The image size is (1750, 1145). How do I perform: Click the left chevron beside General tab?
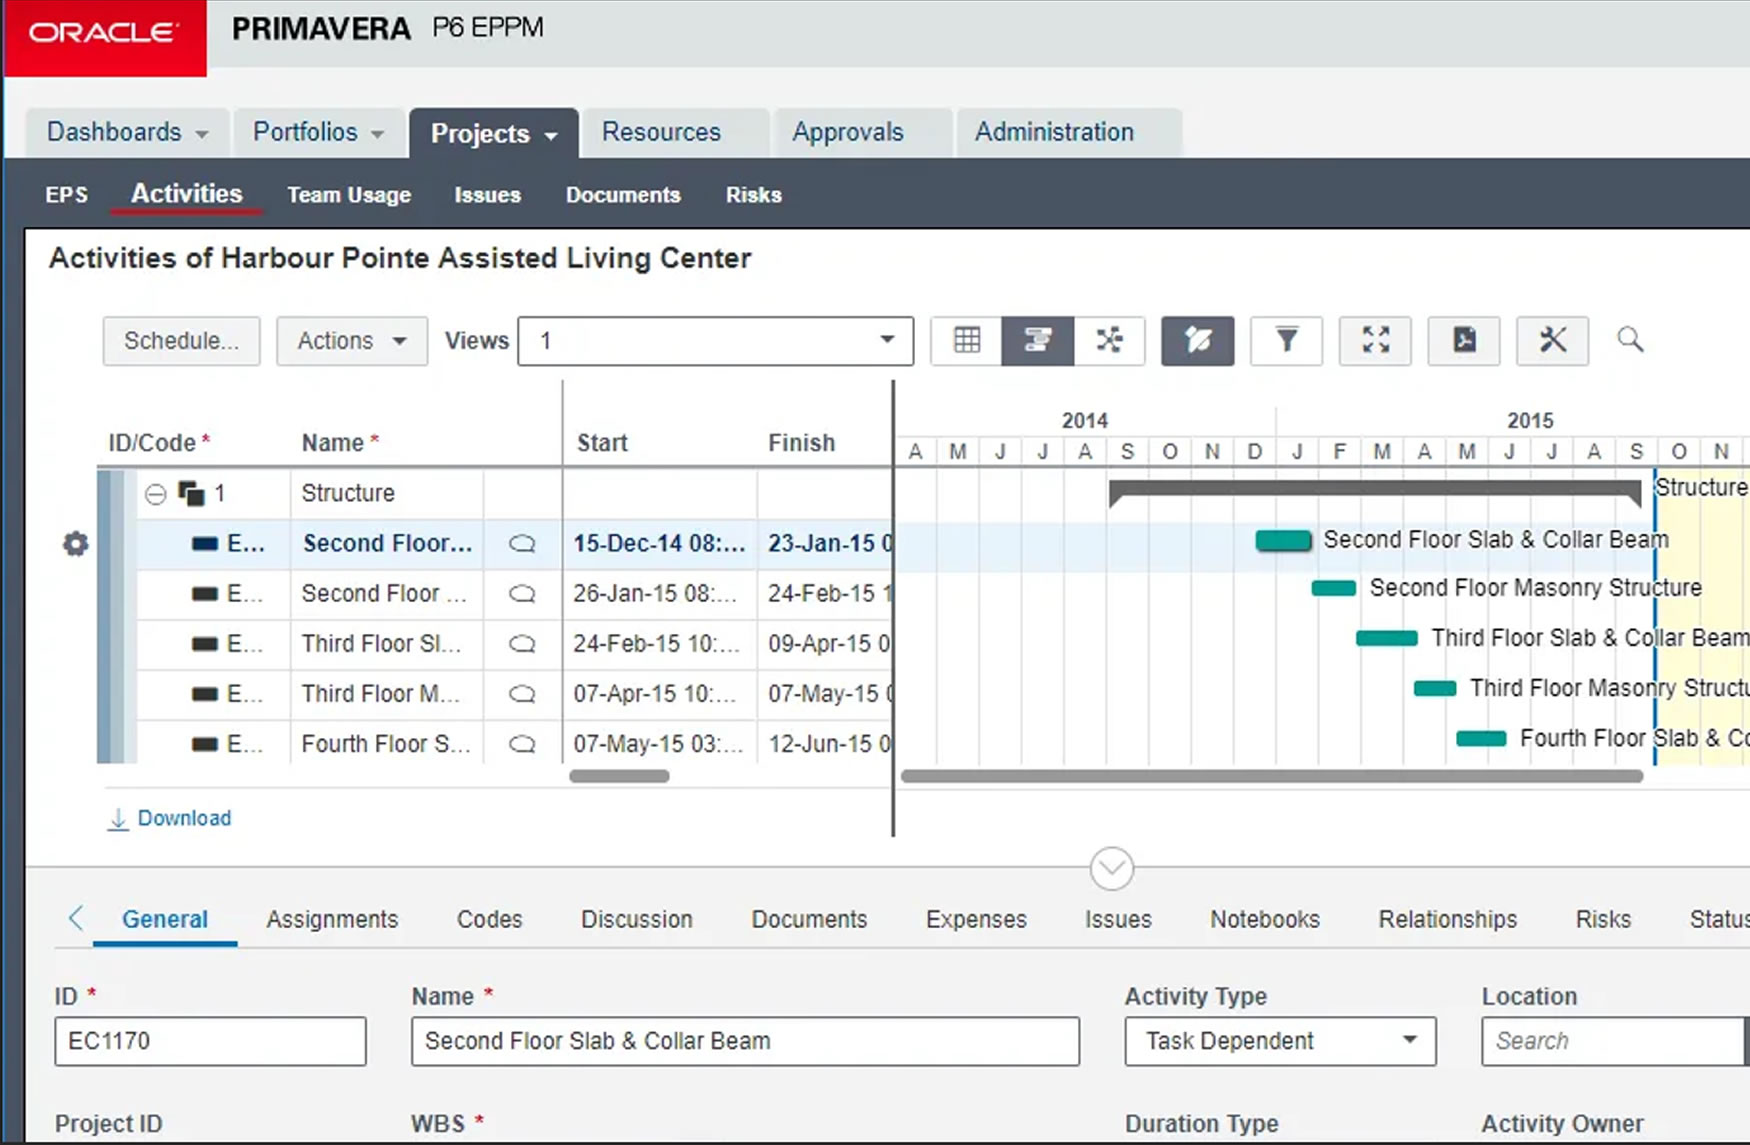click(x=76, y=918)
